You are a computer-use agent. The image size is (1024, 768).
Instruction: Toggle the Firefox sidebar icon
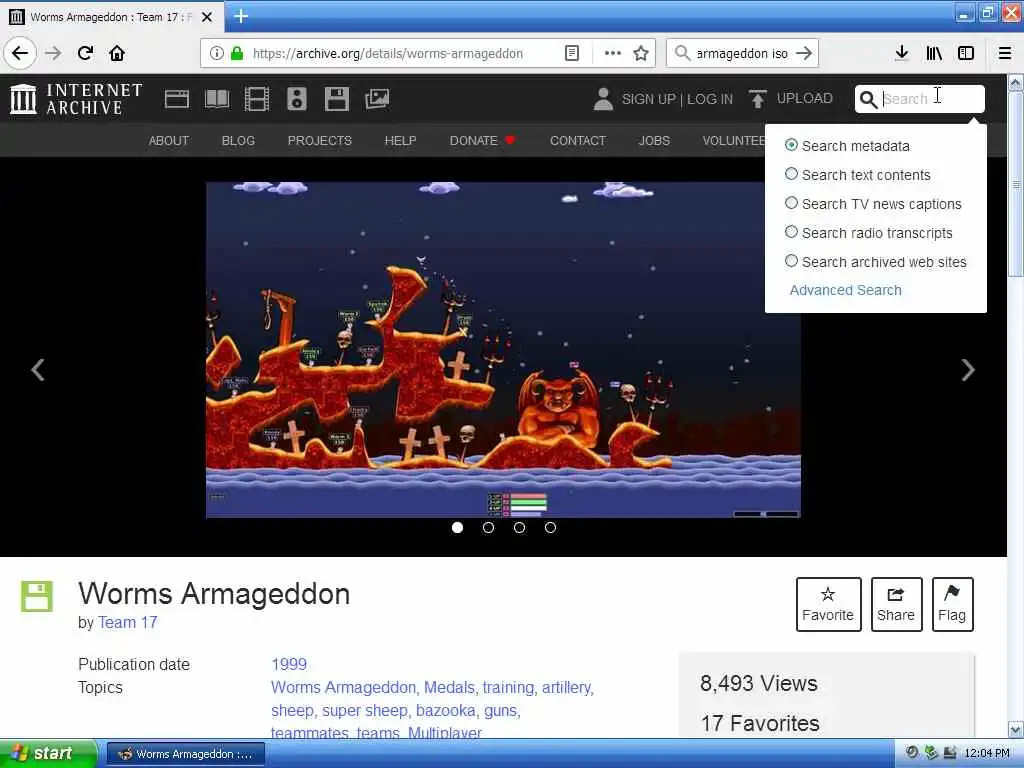tap(966, 53)
